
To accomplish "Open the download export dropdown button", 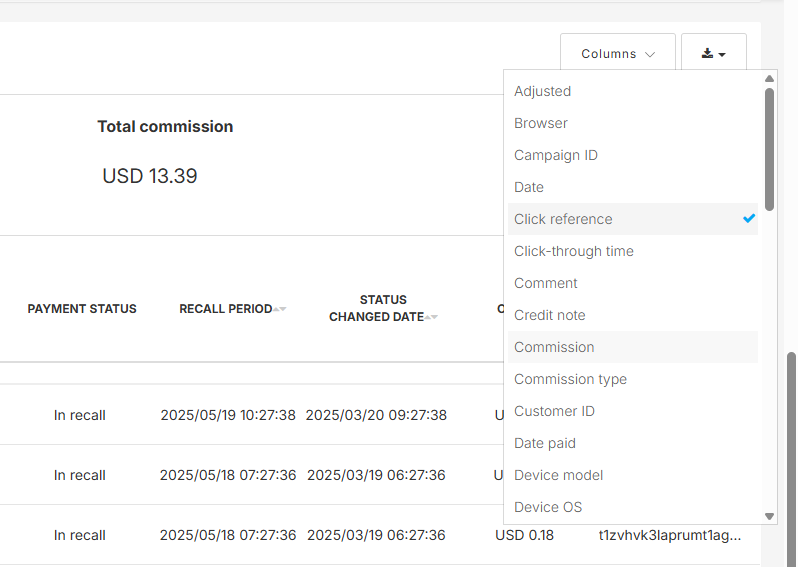I will (x=713, y=54).
